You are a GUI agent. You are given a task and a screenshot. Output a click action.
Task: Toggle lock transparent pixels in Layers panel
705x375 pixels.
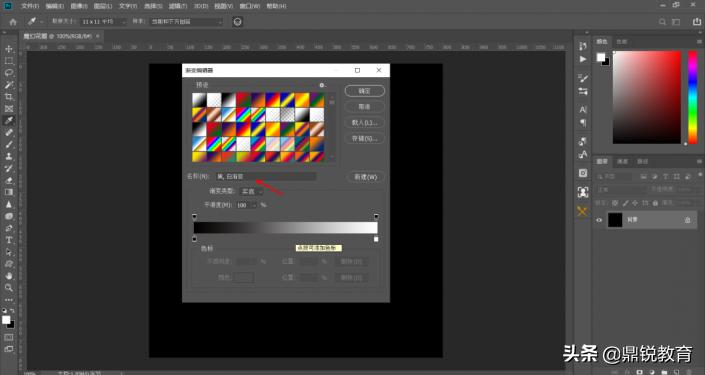point(615,203)
